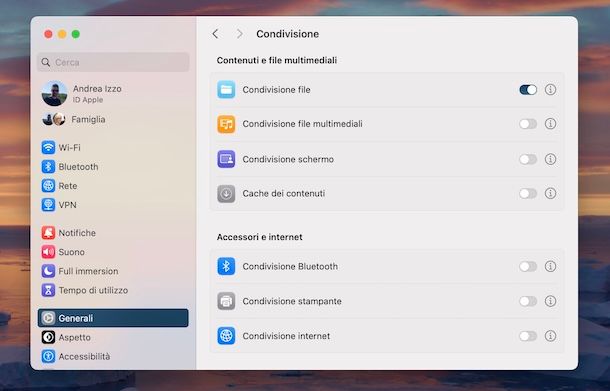
Task: Click the Condivisione stampante printer icon
Action: pos(226,301)
